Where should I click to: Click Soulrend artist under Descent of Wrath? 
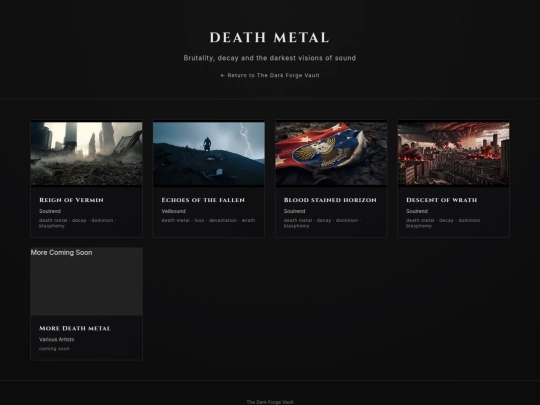point(417,211)
